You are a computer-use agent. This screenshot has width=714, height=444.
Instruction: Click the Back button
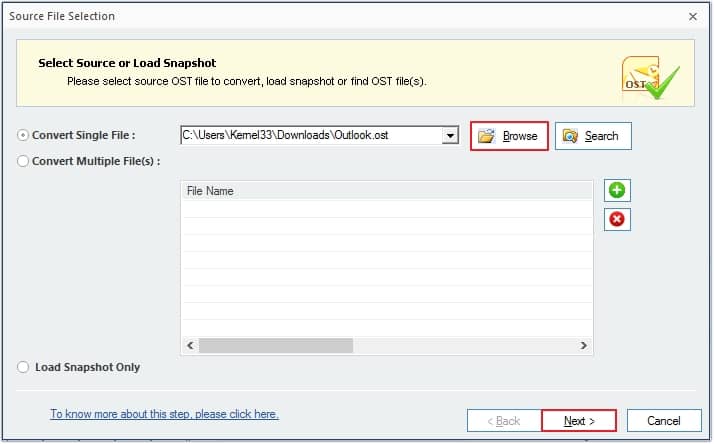504,421
